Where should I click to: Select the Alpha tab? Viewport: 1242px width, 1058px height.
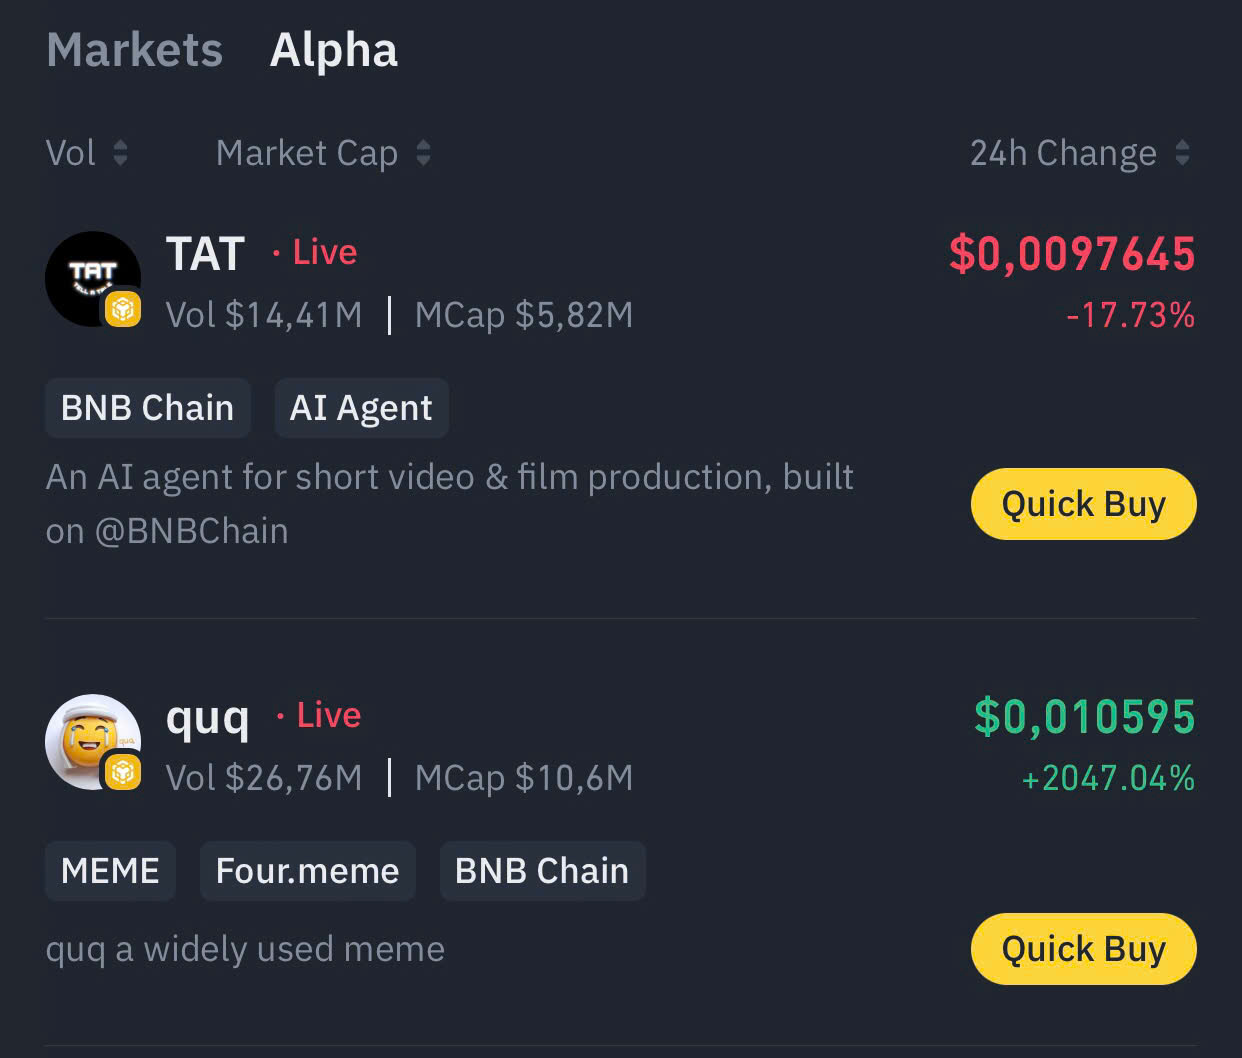pyautogui.click(x=333, y=50)
